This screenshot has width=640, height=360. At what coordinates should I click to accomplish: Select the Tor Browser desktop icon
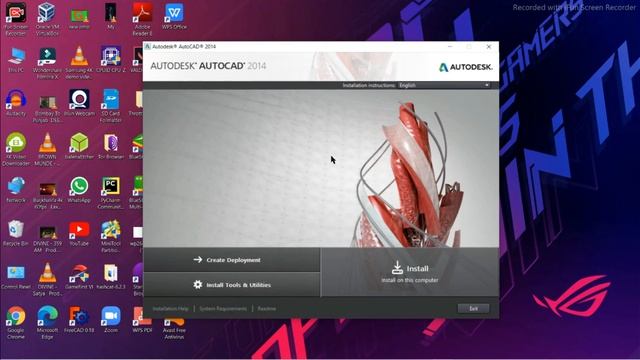pos(111,146)
